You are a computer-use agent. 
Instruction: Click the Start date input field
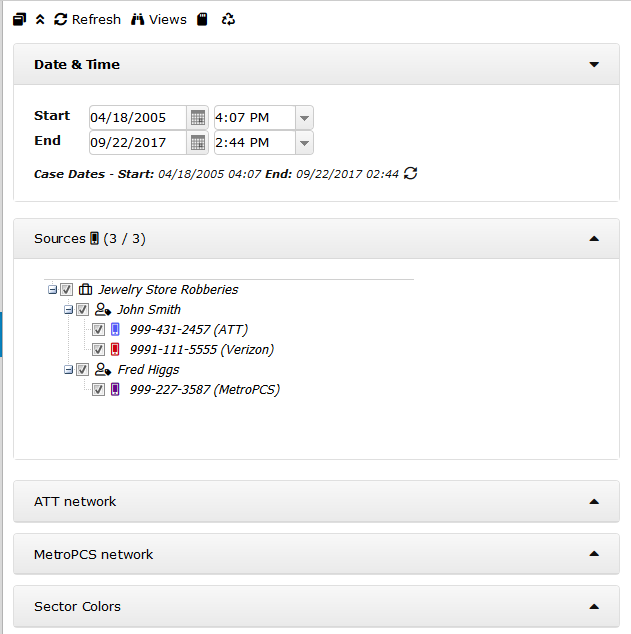(137, 118)
